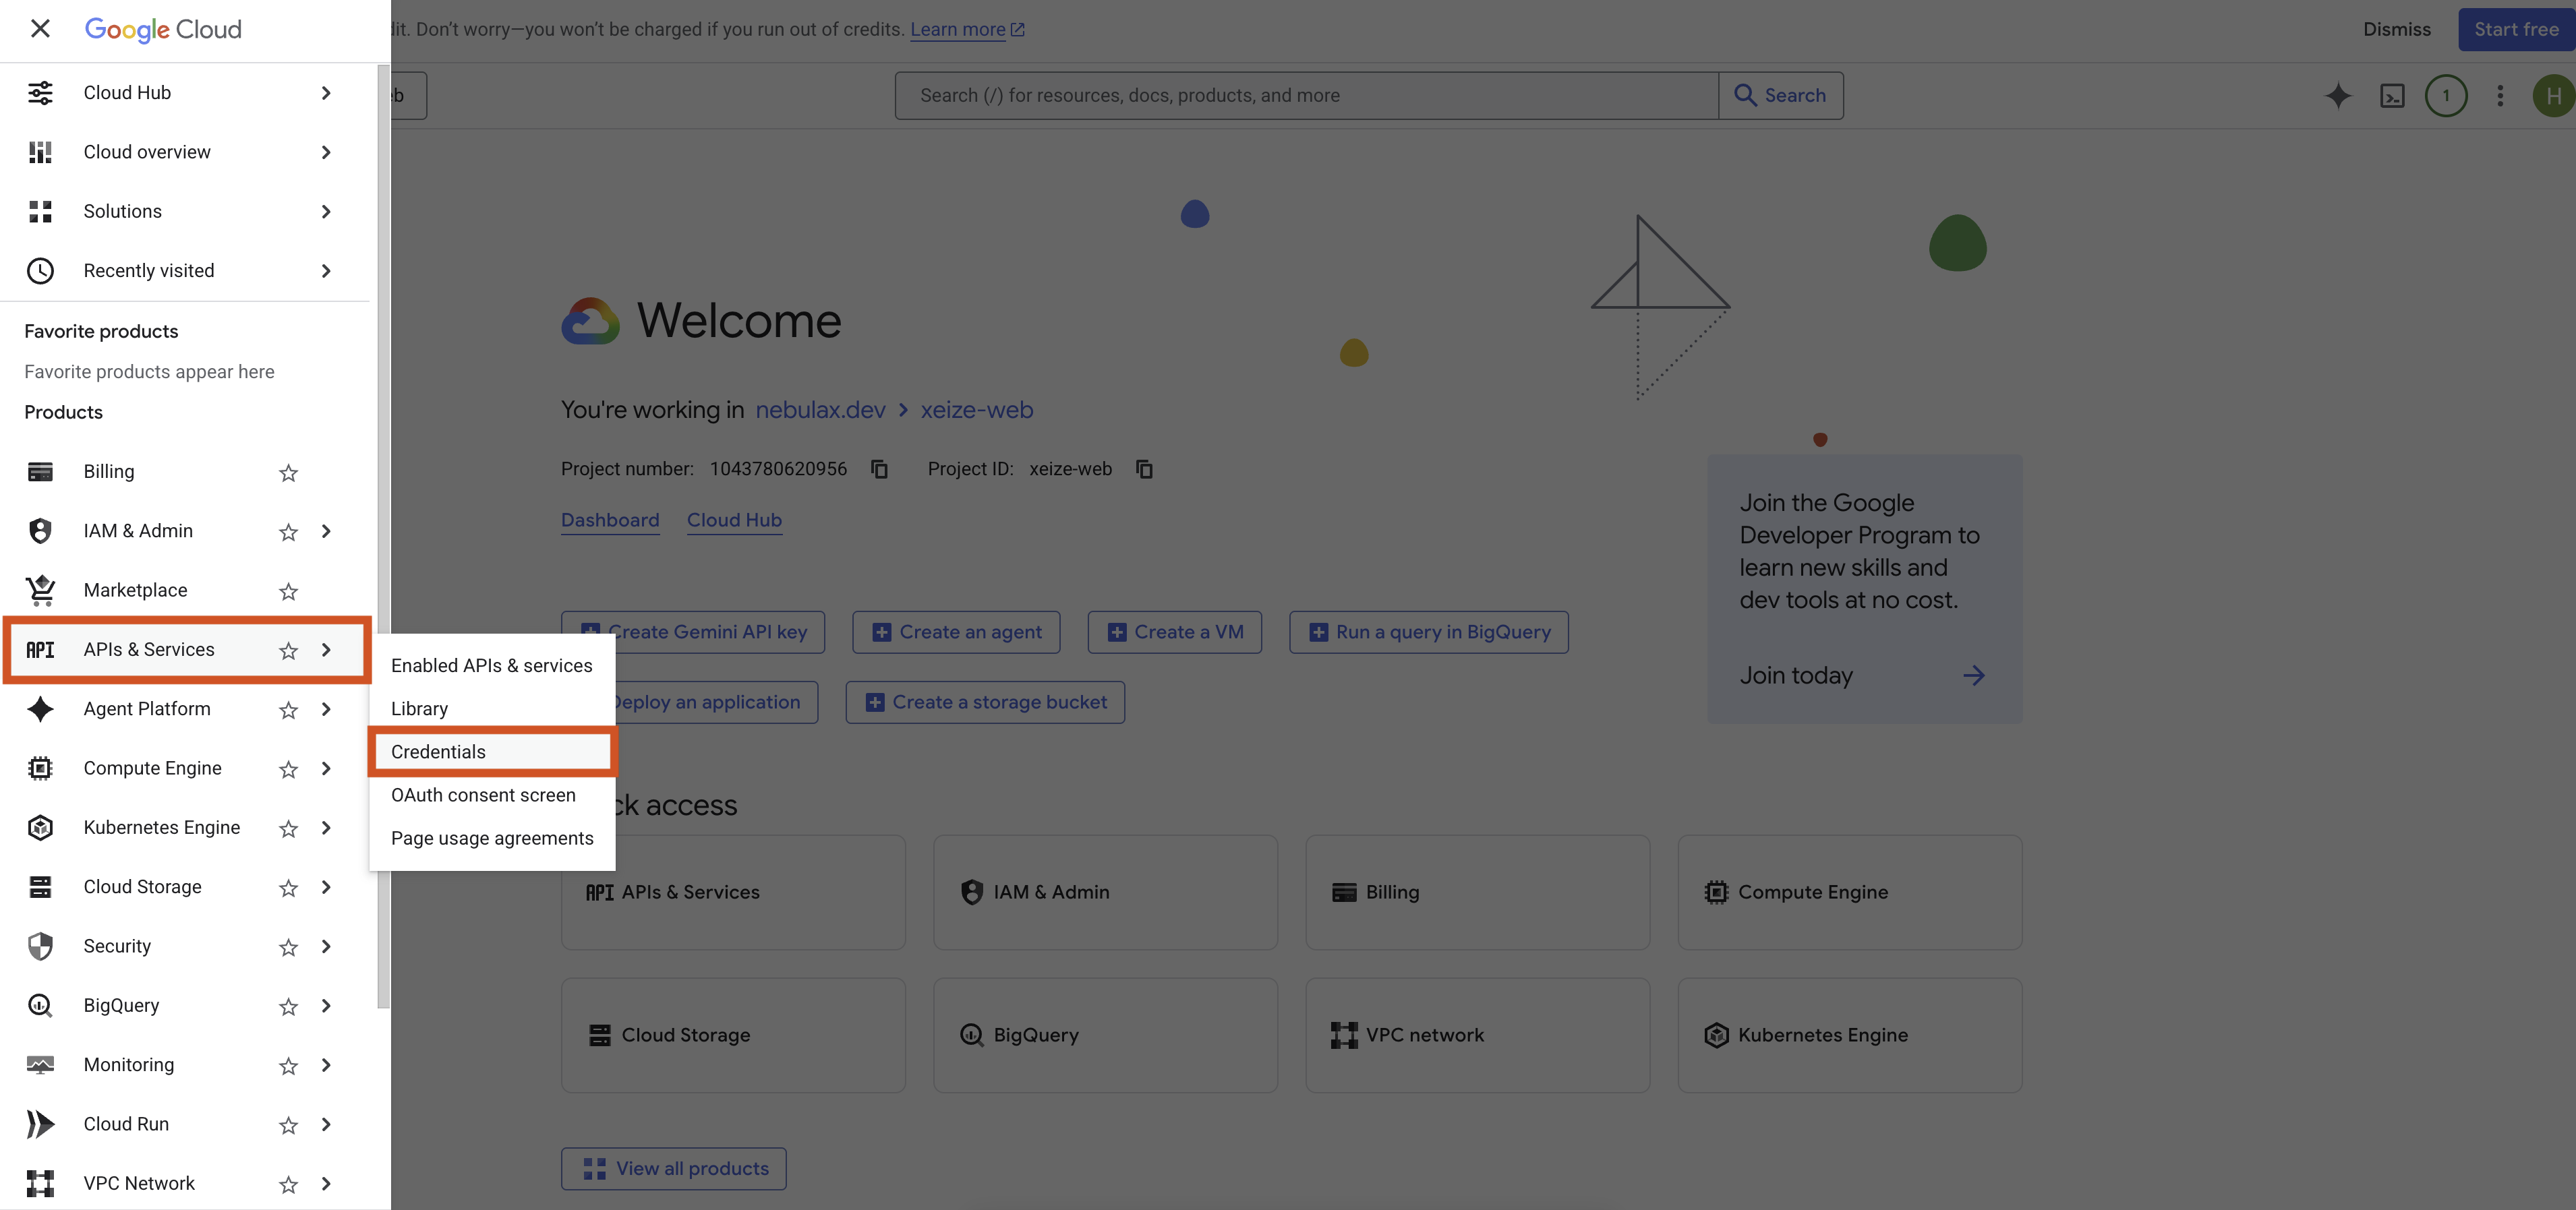
Task: Click the Security shield icon
Action: point(40,946)
